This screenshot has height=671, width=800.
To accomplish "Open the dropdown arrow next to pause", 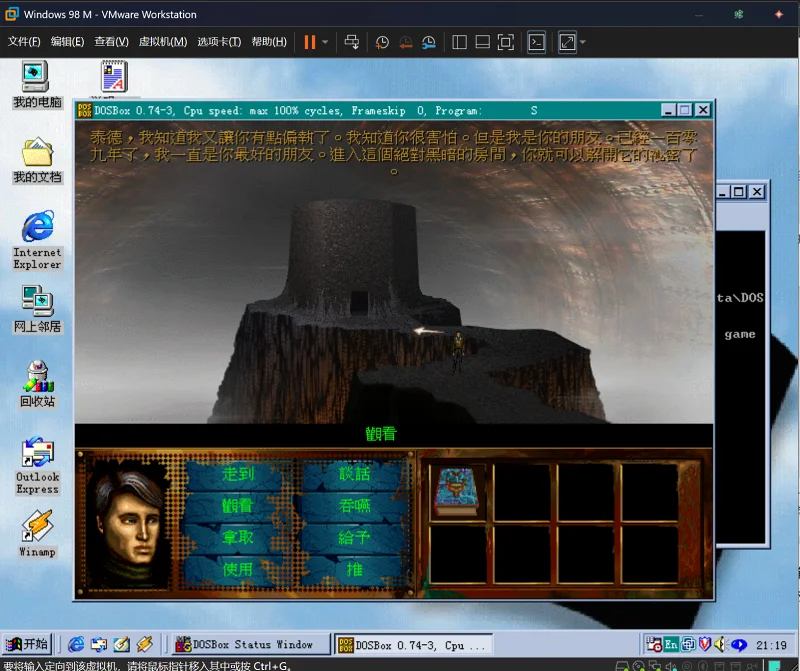I will (325, 42).
